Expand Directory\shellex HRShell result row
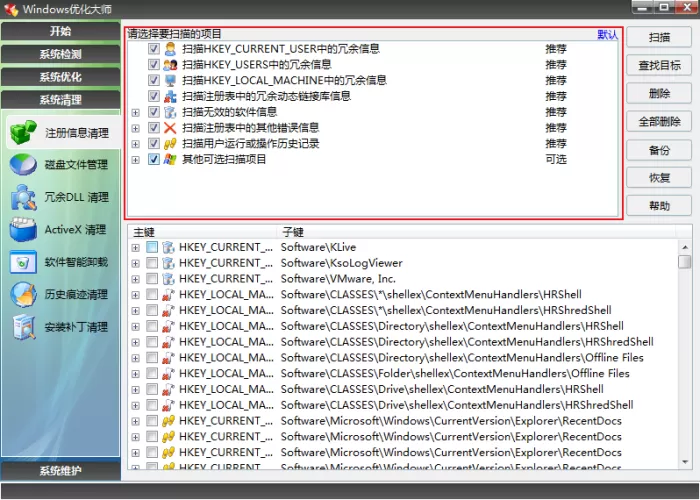The width and height of the screenshot is (700, 500). pos(136,327)
